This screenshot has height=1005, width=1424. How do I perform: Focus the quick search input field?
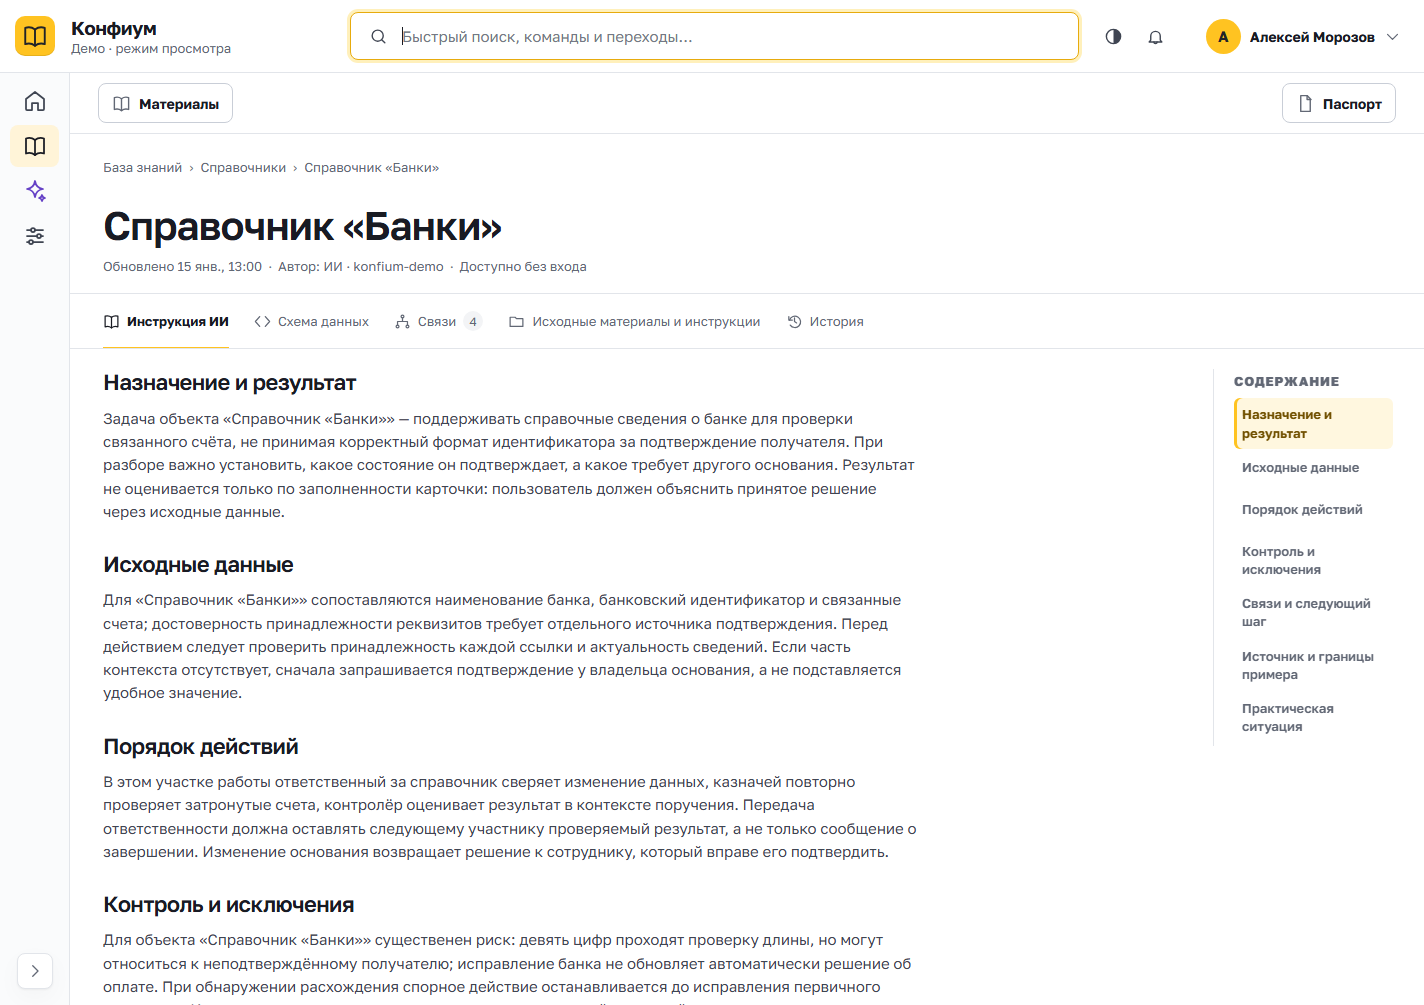point(714,37)
